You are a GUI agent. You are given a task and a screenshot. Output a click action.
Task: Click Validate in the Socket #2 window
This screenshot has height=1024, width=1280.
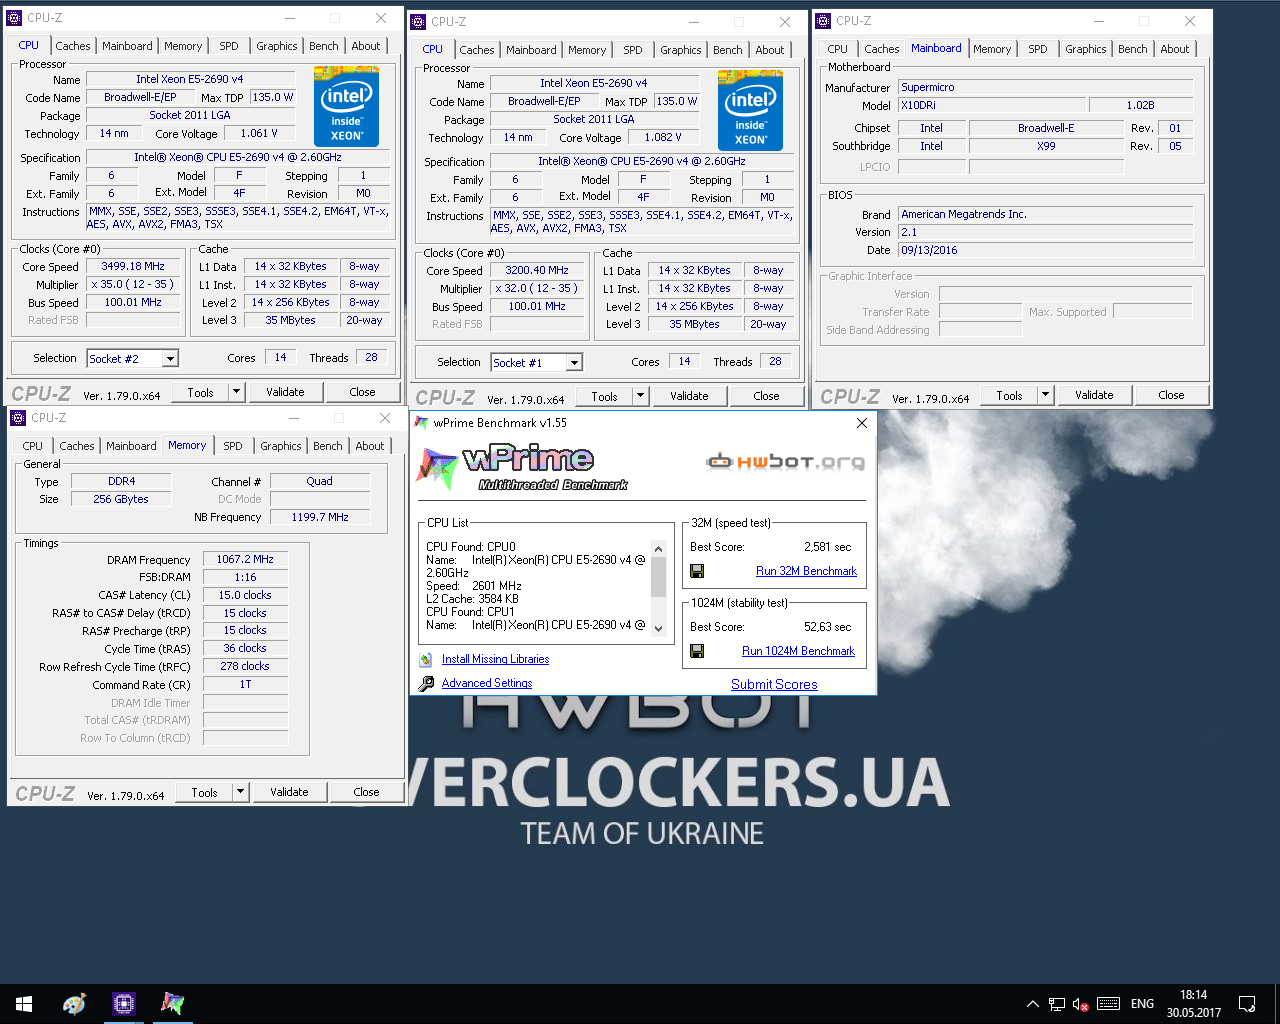(x=285, y=392)
